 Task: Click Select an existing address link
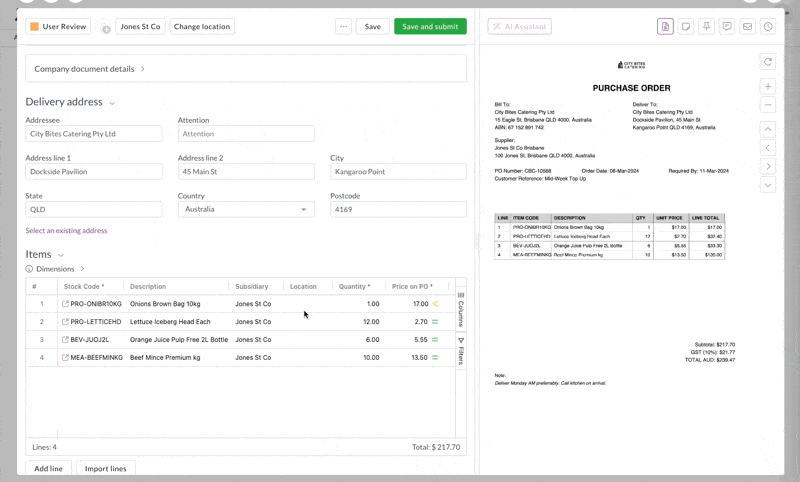point(66,231)
